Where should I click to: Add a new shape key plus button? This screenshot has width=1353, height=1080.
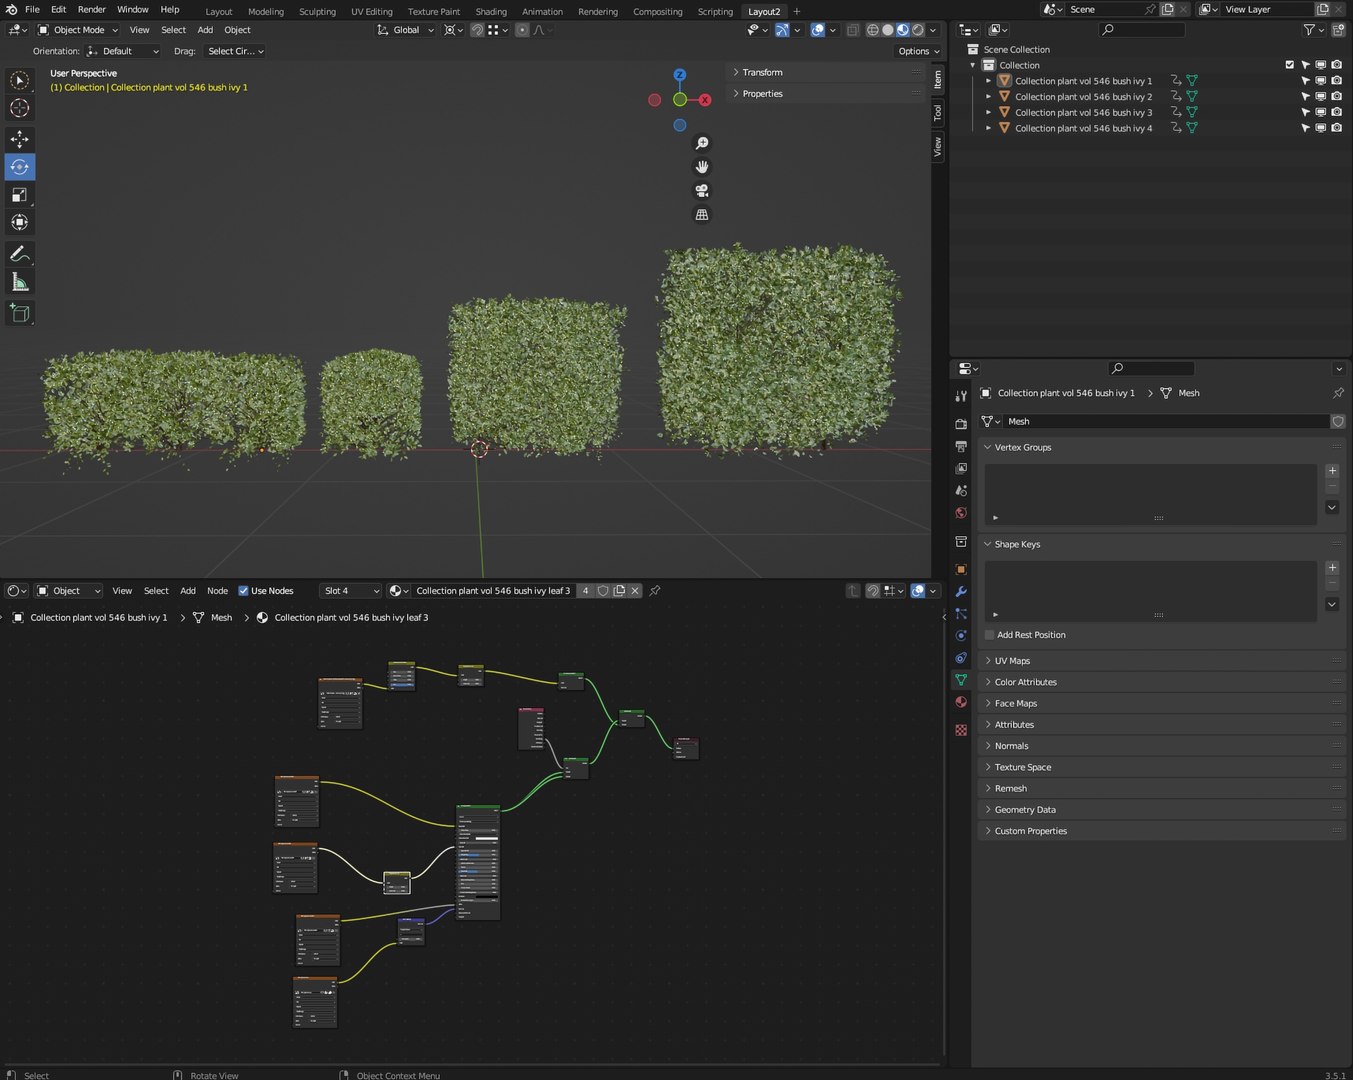coord(1332,567)
